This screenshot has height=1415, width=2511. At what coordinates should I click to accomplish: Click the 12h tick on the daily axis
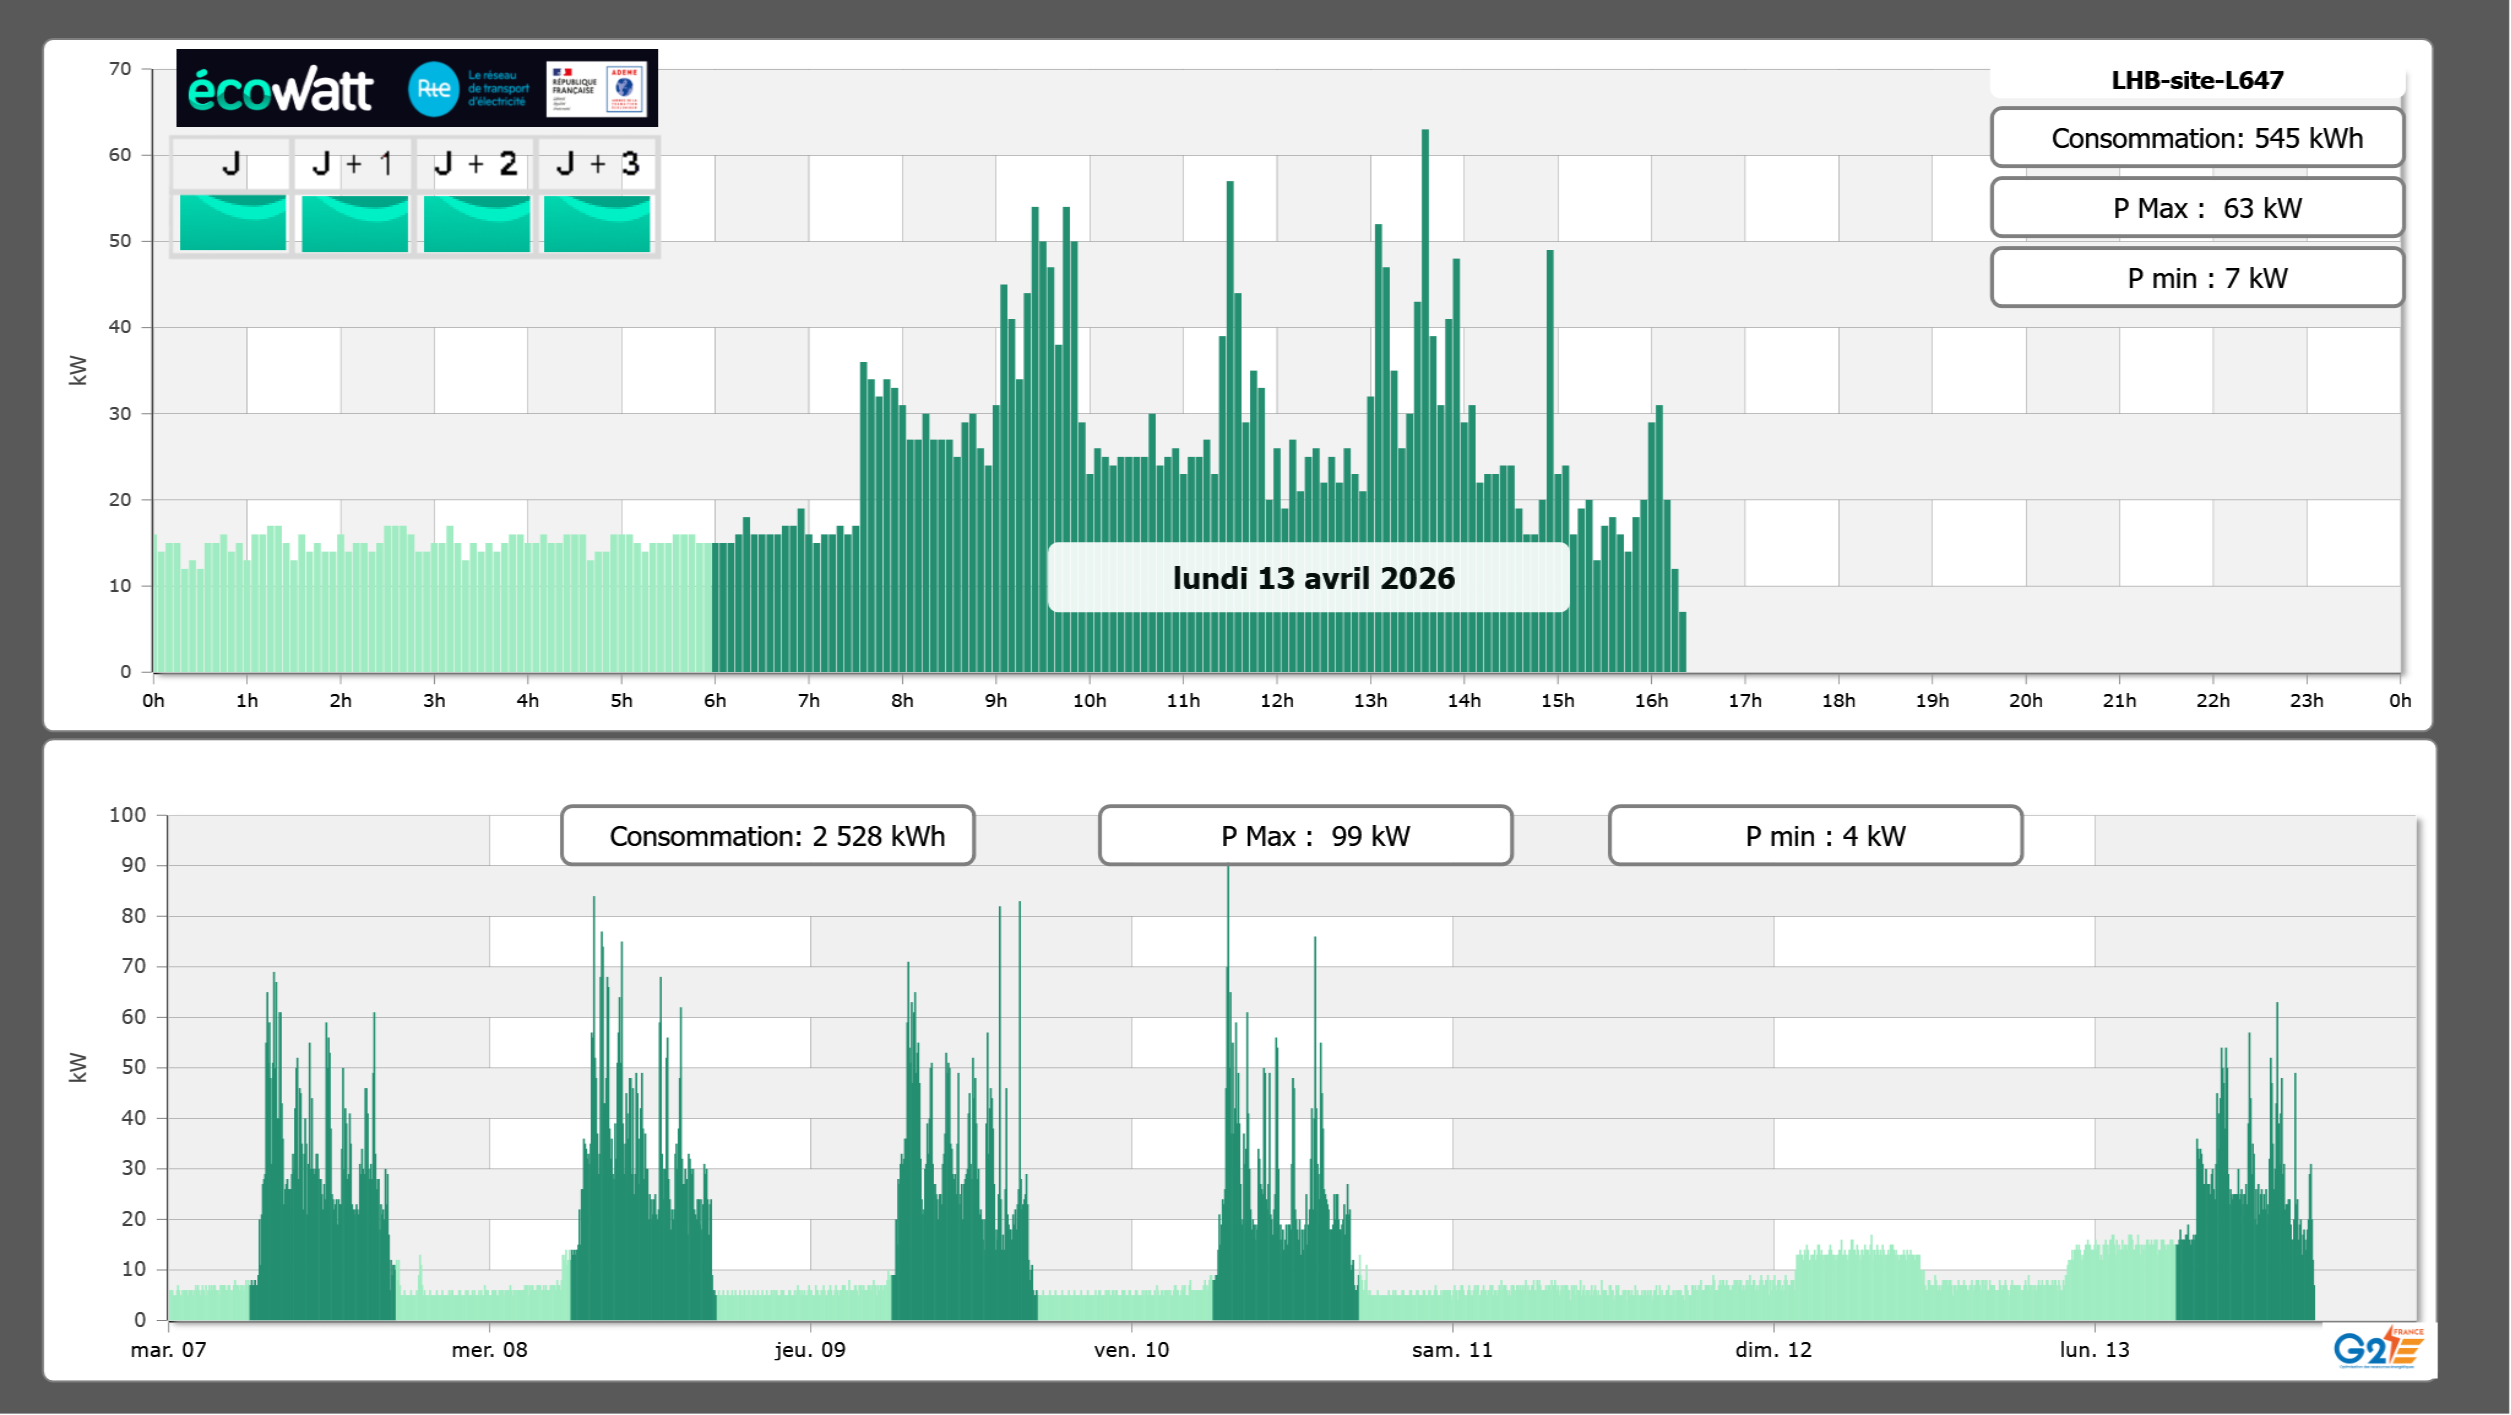point(1277,701)
